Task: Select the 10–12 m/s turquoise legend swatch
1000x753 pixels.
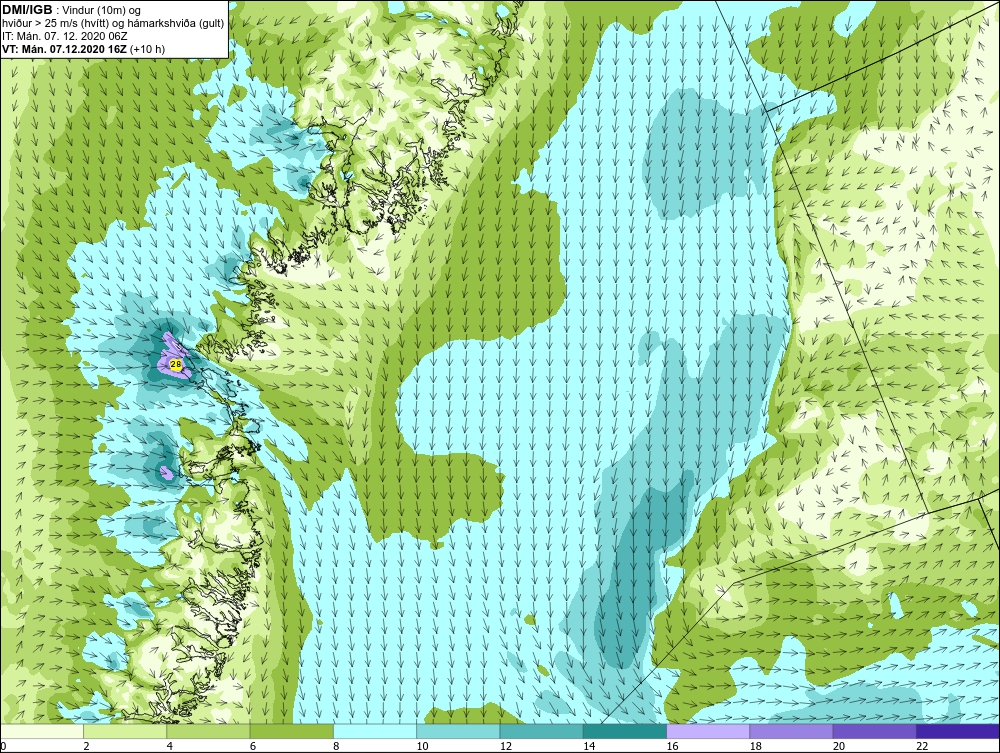Action: (x=458, y=731)
